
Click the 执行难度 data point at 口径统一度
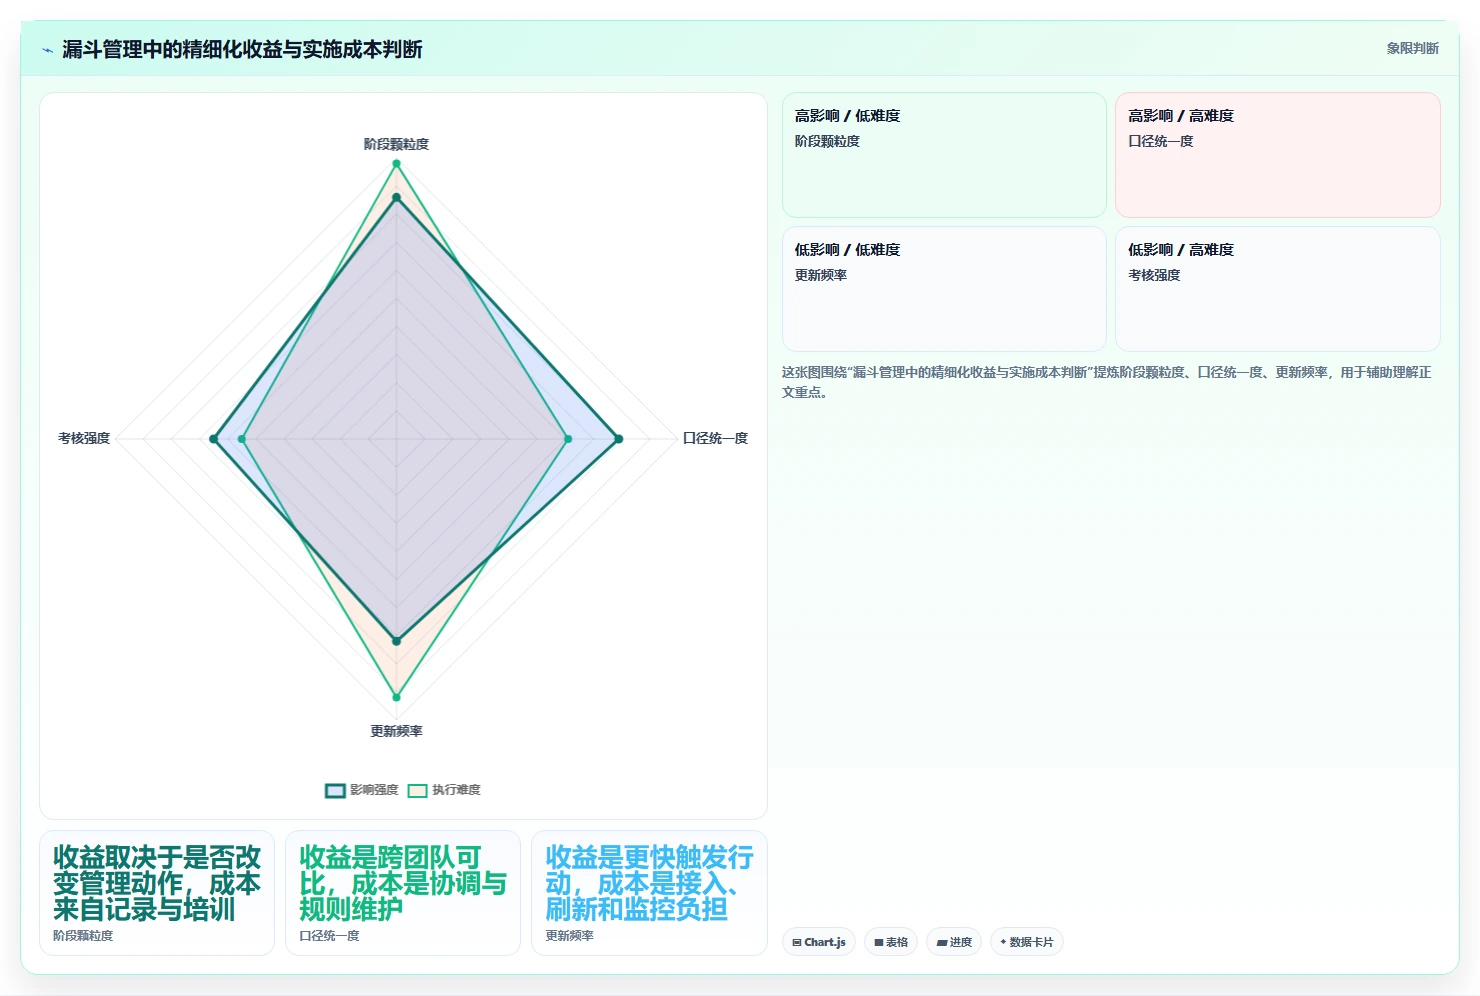[x=568, y=439]
